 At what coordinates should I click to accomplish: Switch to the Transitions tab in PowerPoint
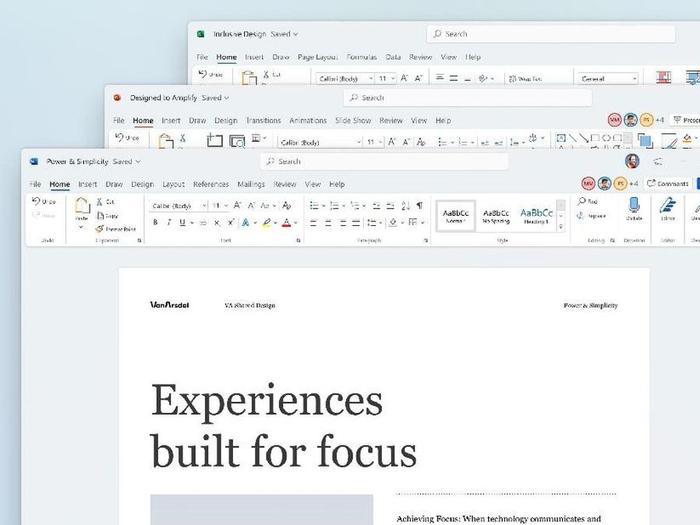click(263, 121)
